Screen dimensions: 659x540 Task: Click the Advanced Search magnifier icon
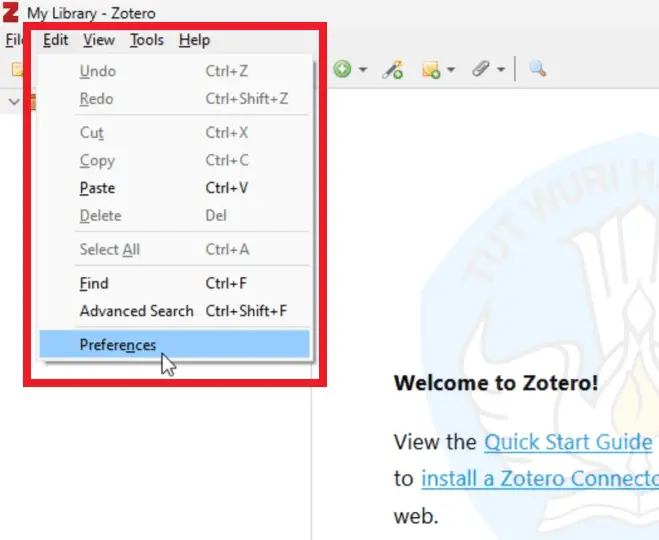point(538,68)
